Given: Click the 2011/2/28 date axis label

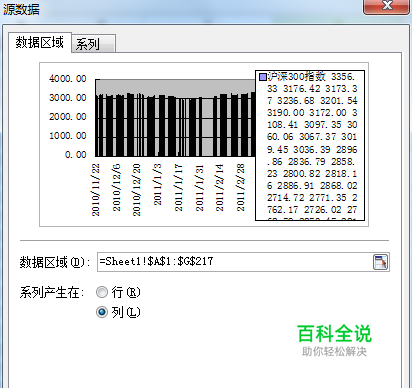Looking at the screenshot, I should (x=241, y=187).
